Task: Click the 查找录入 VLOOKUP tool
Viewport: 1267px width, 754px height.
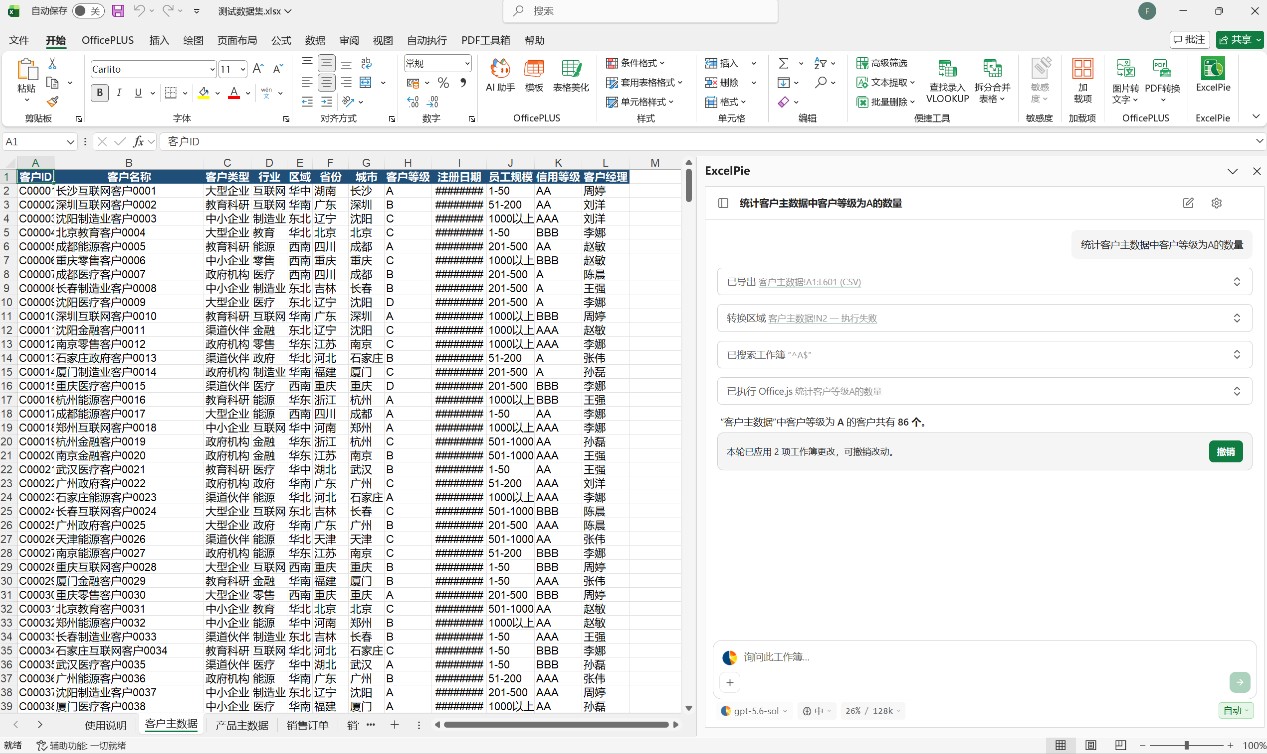Action: click(947, 81)
